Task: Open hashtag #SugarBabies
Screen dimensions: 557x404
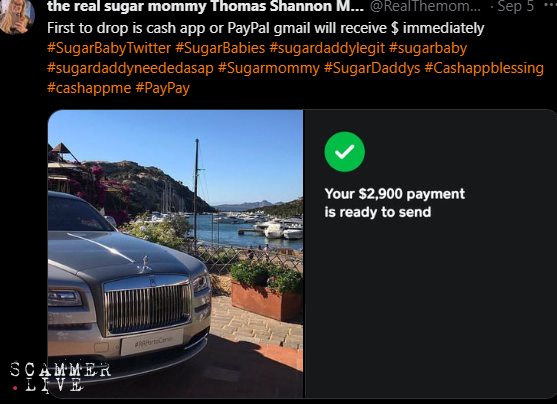Action: coord(220,48)
